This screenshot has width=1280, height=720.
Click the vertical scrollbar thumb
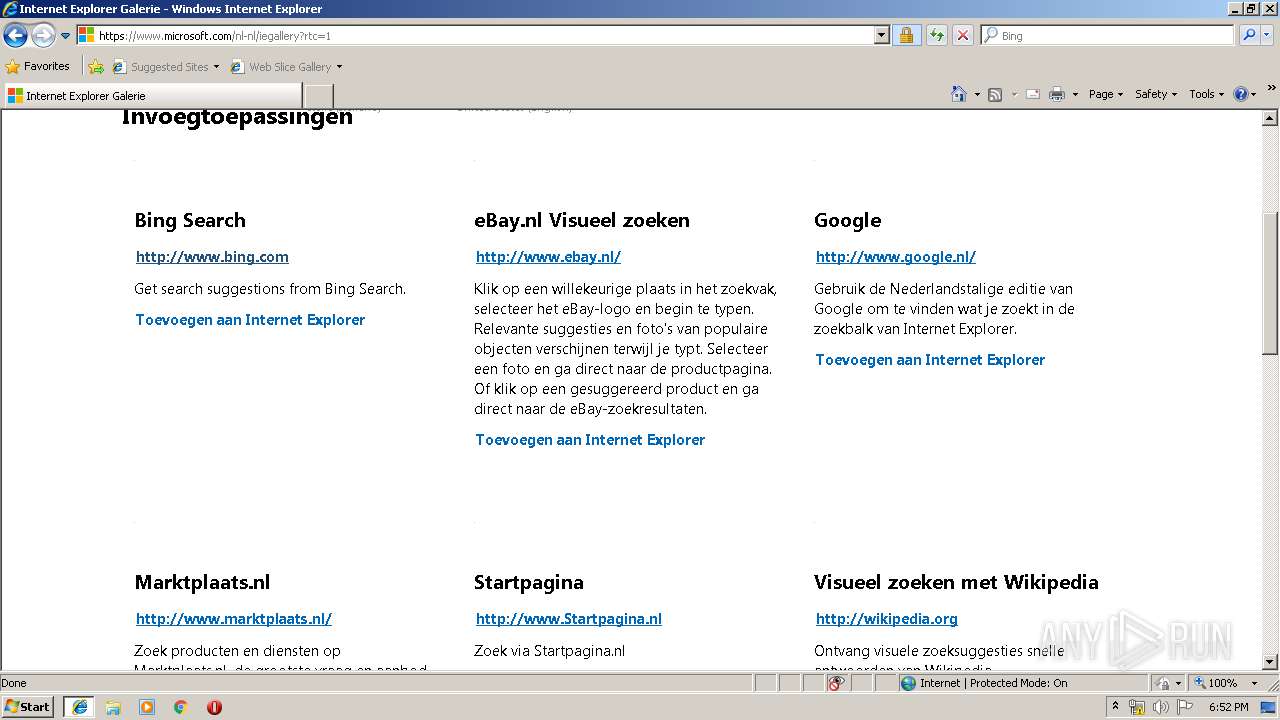pyautogui.click(x=1270, y=283)
